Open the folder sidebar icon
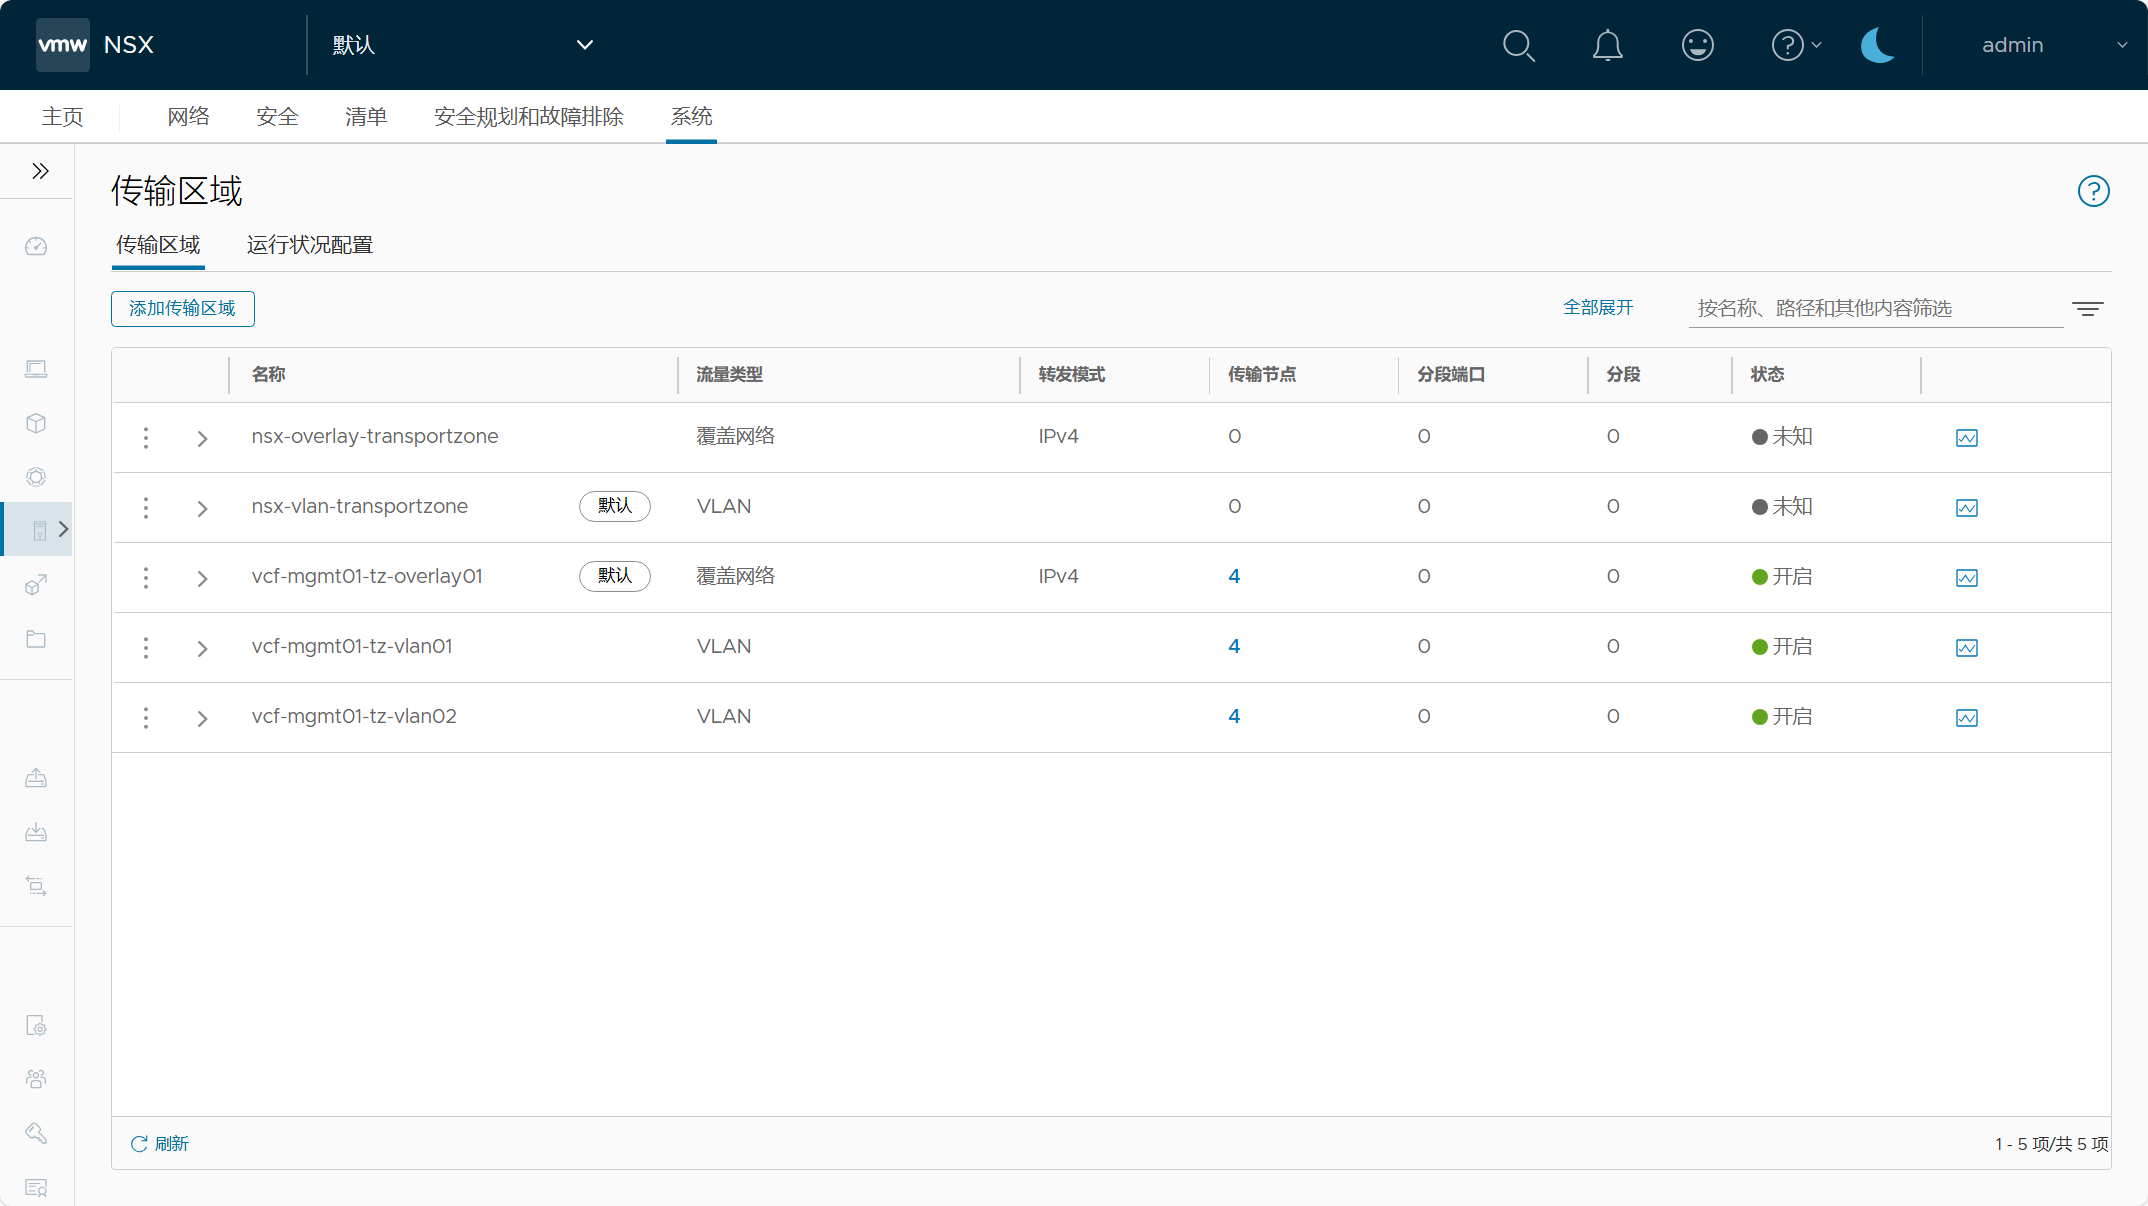Screen dimensions: 2148x1206 click(36, 639)
